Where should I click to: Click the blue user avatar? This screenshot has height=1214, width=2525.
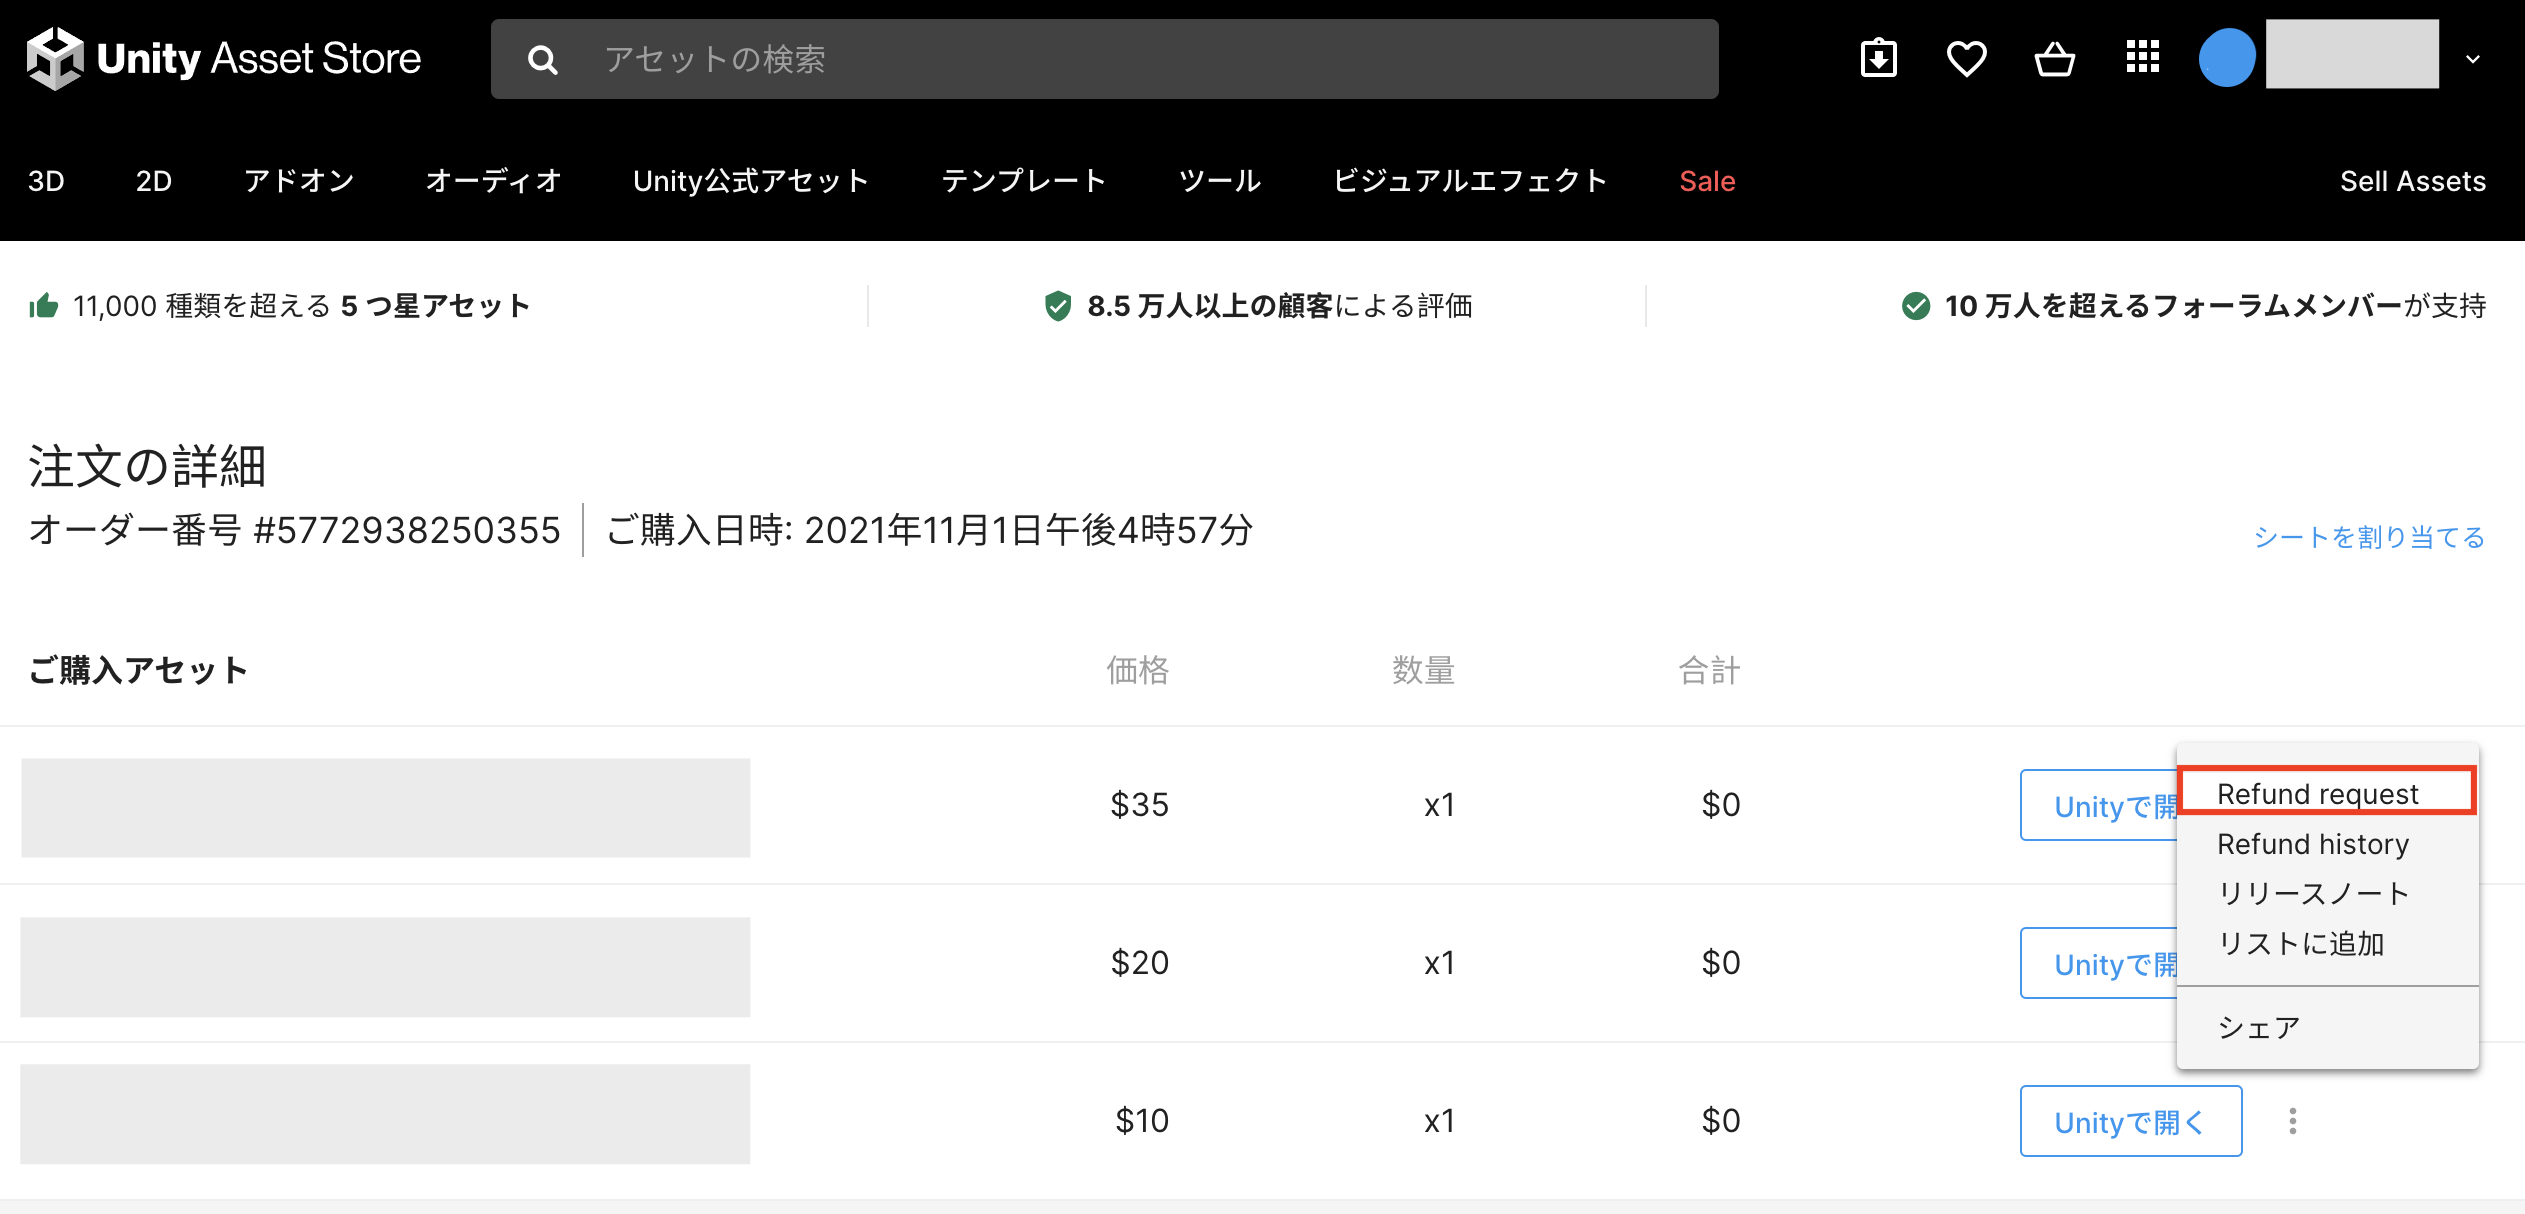click(2226, 58)
